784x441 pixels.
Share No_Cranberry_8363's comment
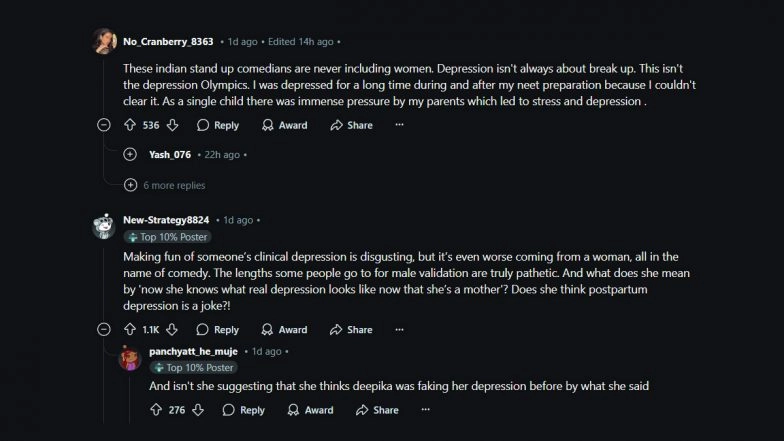(x=351, y=125)
